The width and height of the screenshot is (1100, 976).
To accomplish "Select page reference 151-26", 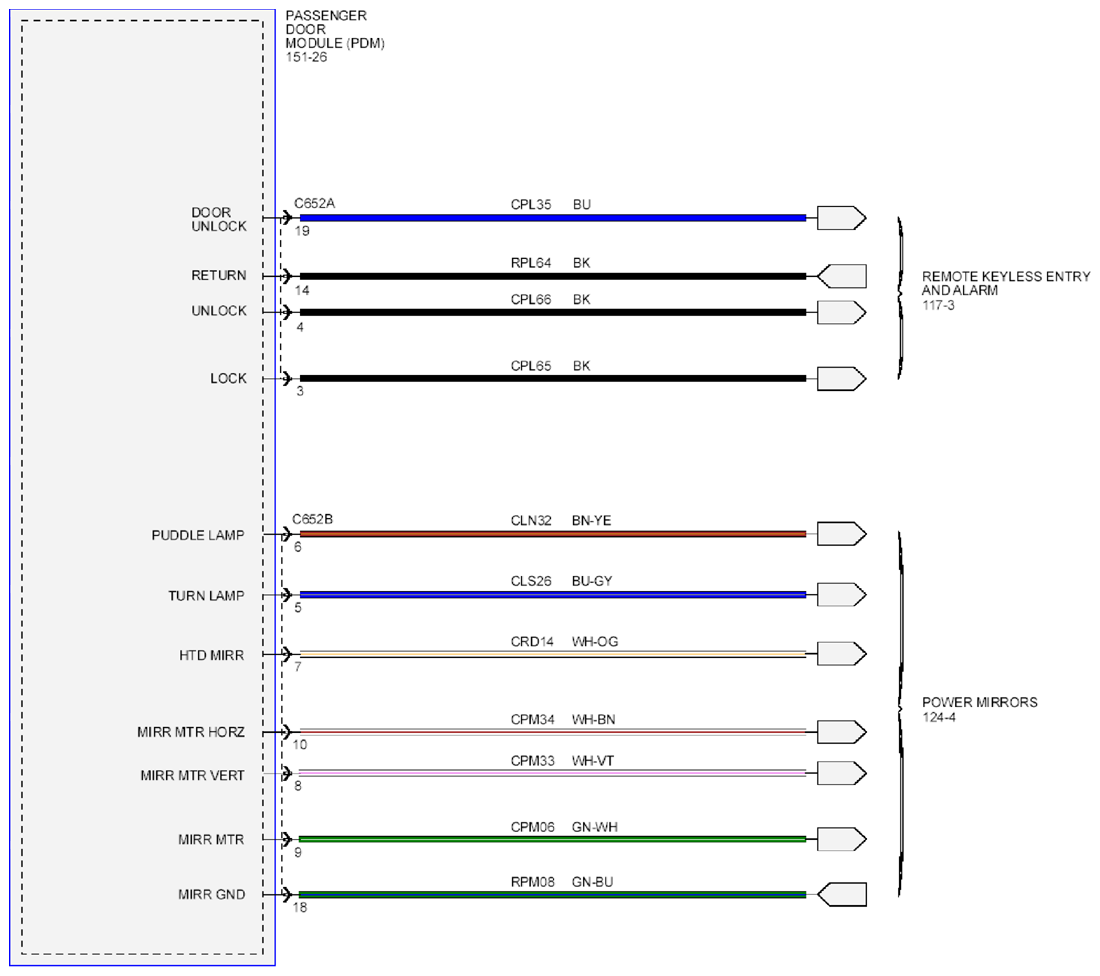I will tap(307, 58).
